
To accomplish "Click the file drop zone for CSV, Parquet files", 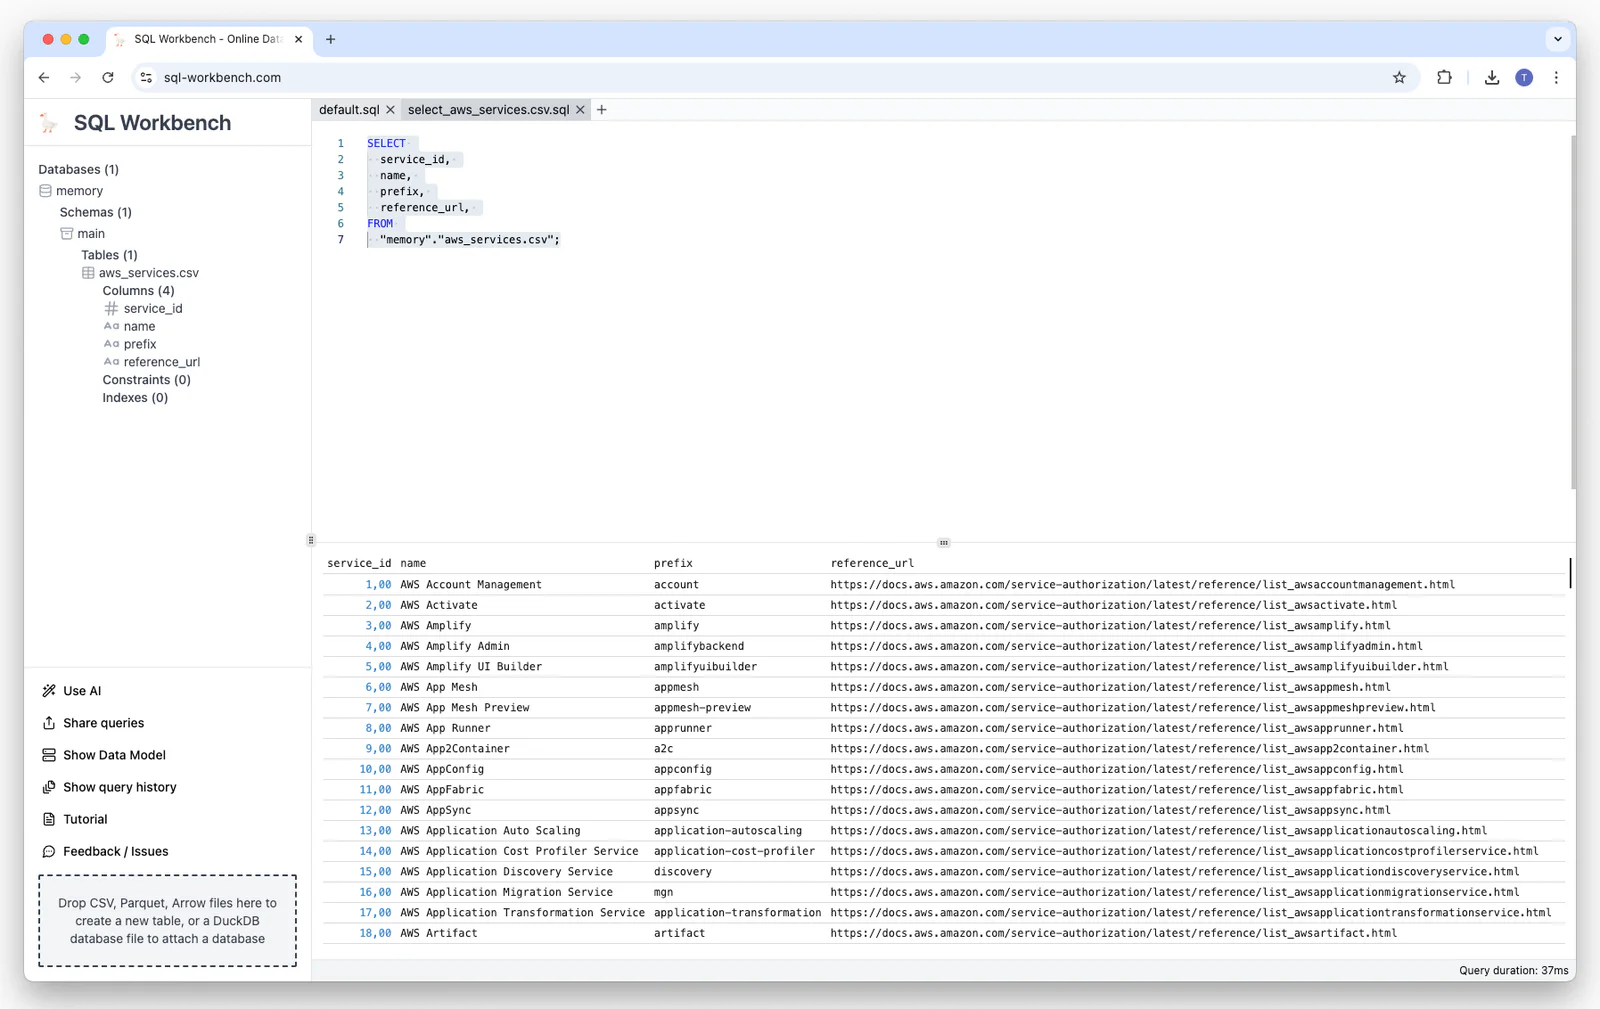I will pyautogui.click(x=168, y=921).
